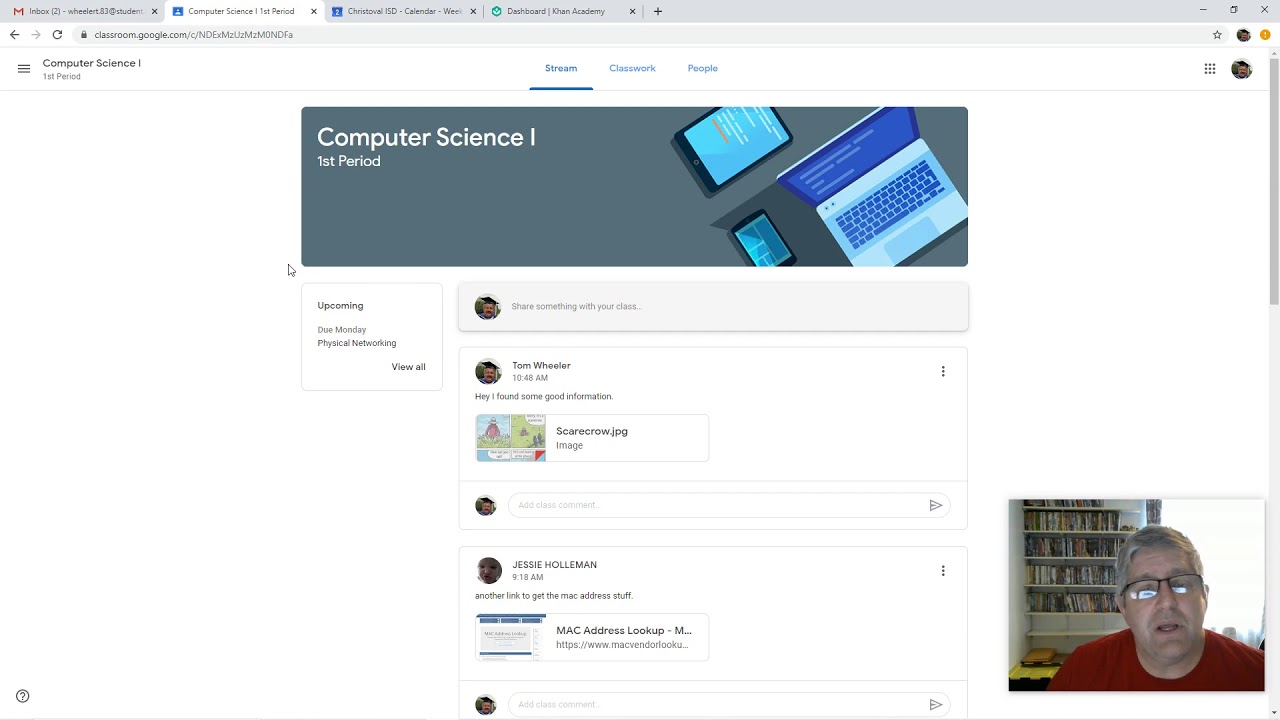Close the Khan Academy Dashboard tab

click(632, 12)
